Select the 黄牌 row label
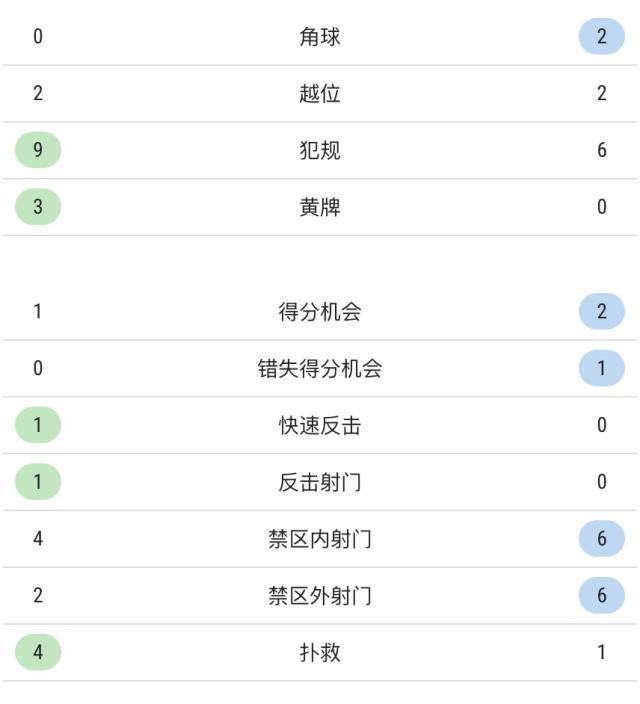The image size is (640, 704). click(x=320, y=208)
